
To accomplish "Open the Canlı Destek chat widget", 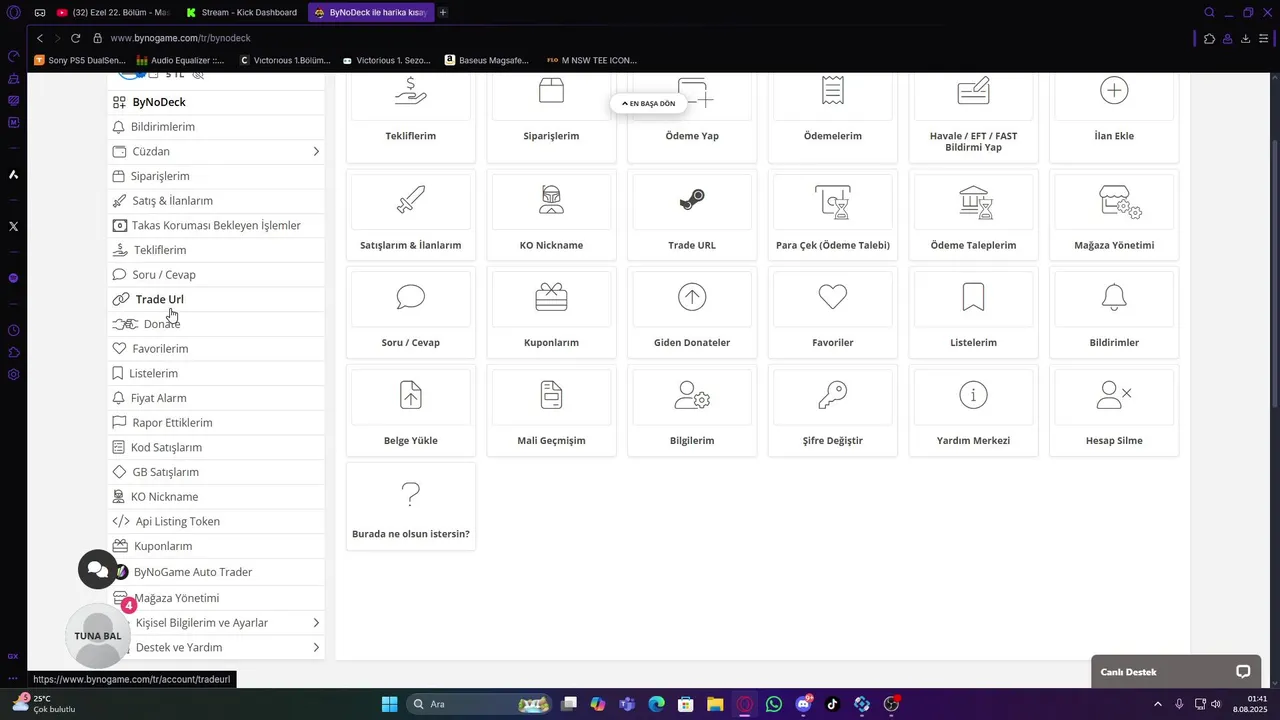I will click(x=1178, y=672).
